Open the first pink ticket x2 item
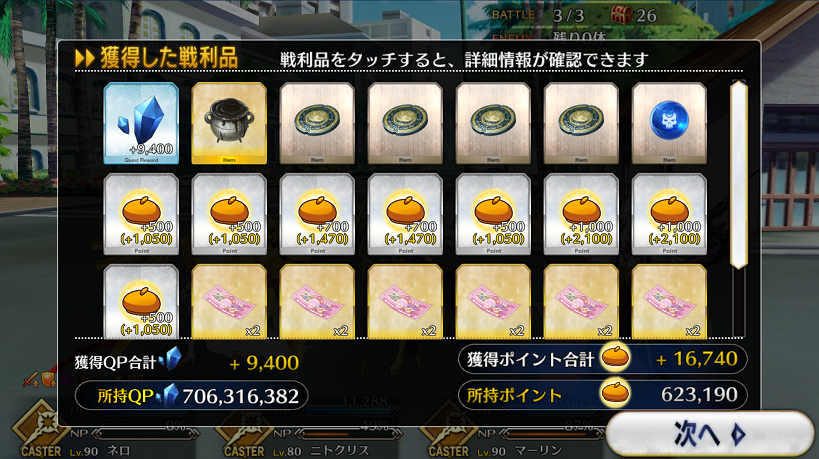Image resolution: width=819 pixels, height=459 pixels. tap(229, 301)
